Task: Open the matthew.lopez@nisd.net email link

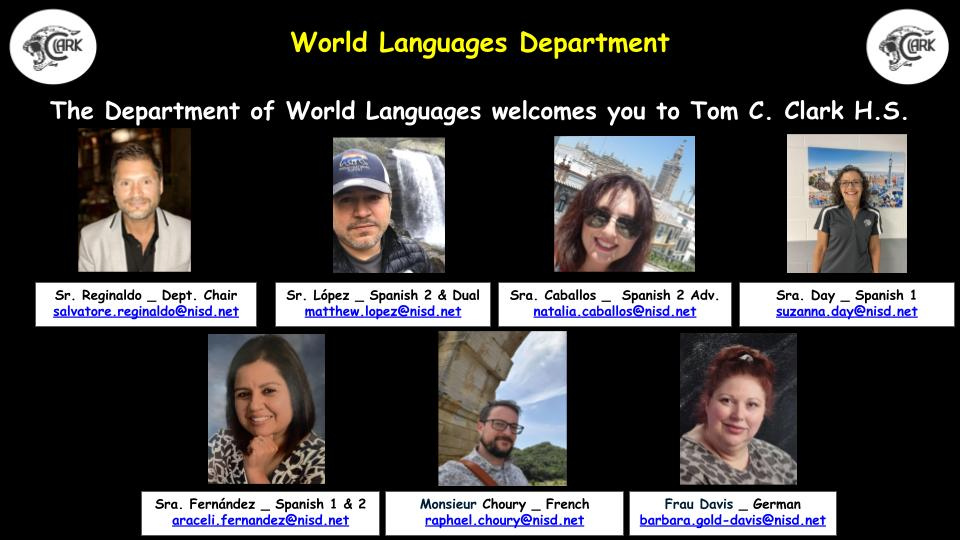Action: tap(383, 312)
